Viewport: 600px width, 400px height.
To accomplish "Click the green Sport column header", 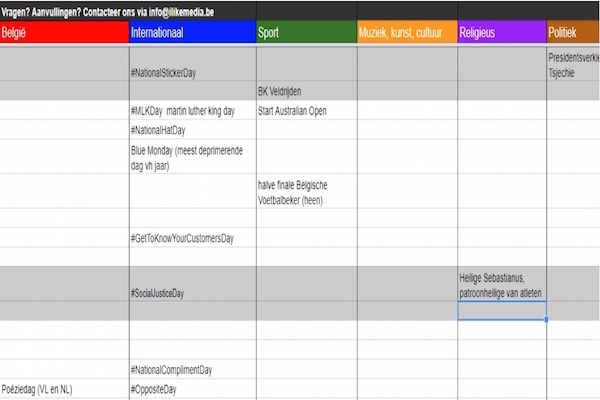I will coord(307,33).
